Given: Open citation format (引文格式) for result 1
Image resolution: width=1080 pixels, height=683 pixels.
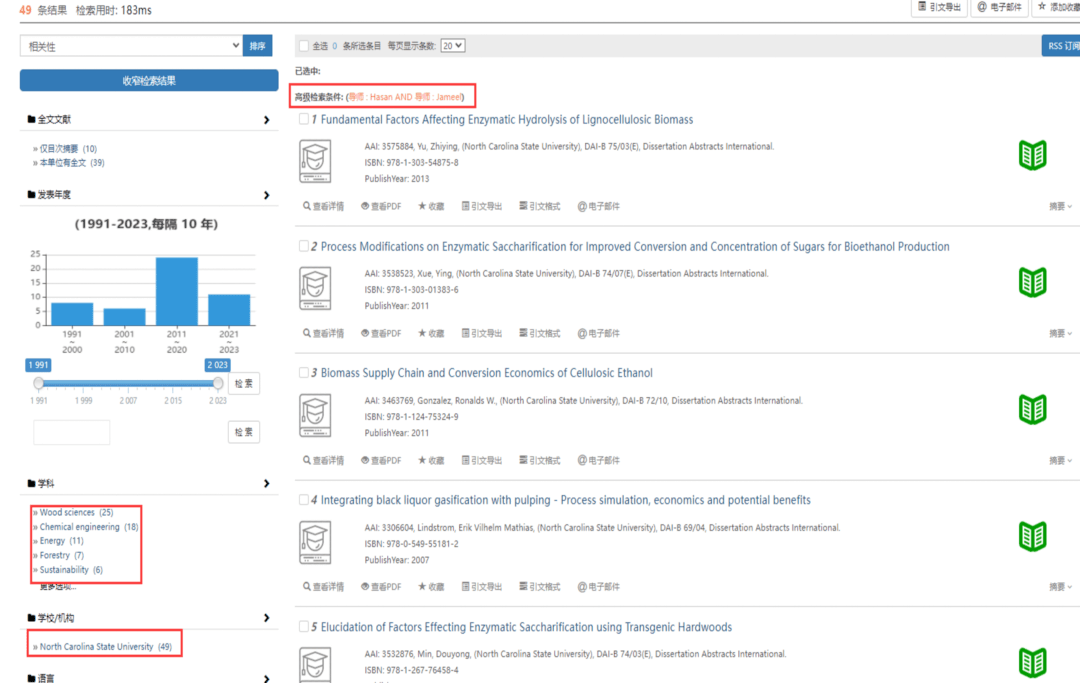Looking at the screenshot, I should point(539,206).
